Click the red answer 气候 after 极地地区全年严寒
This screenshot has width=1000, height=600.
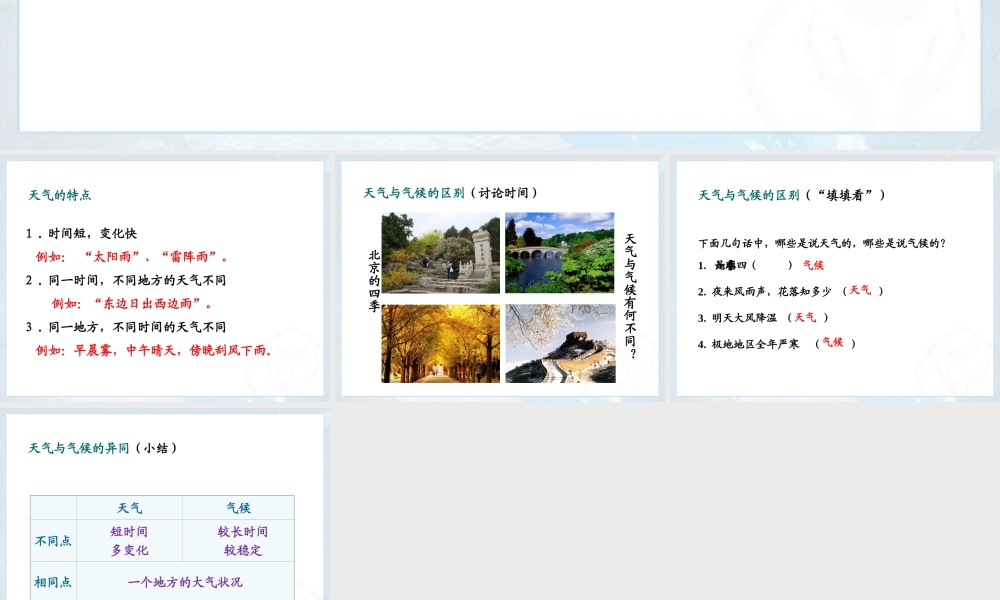pos(833,342)
